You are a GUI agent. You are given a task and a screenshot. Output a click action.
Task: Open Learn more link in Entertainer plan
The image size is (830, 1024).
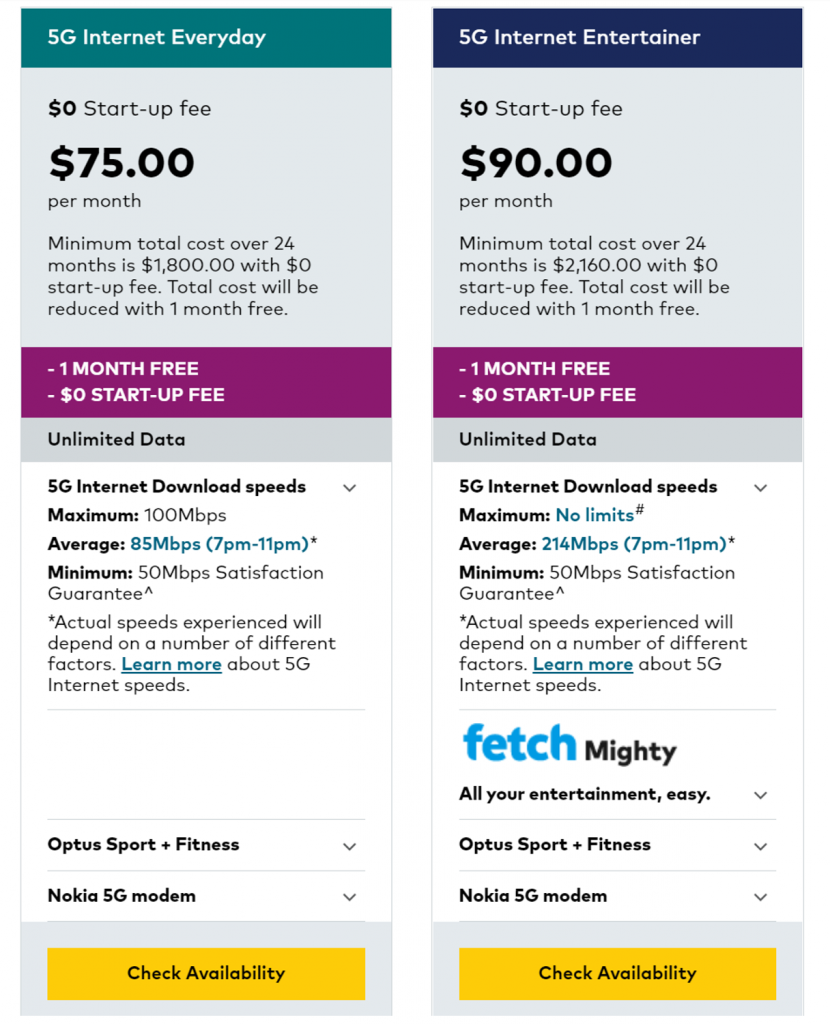(x=583, y=664)
